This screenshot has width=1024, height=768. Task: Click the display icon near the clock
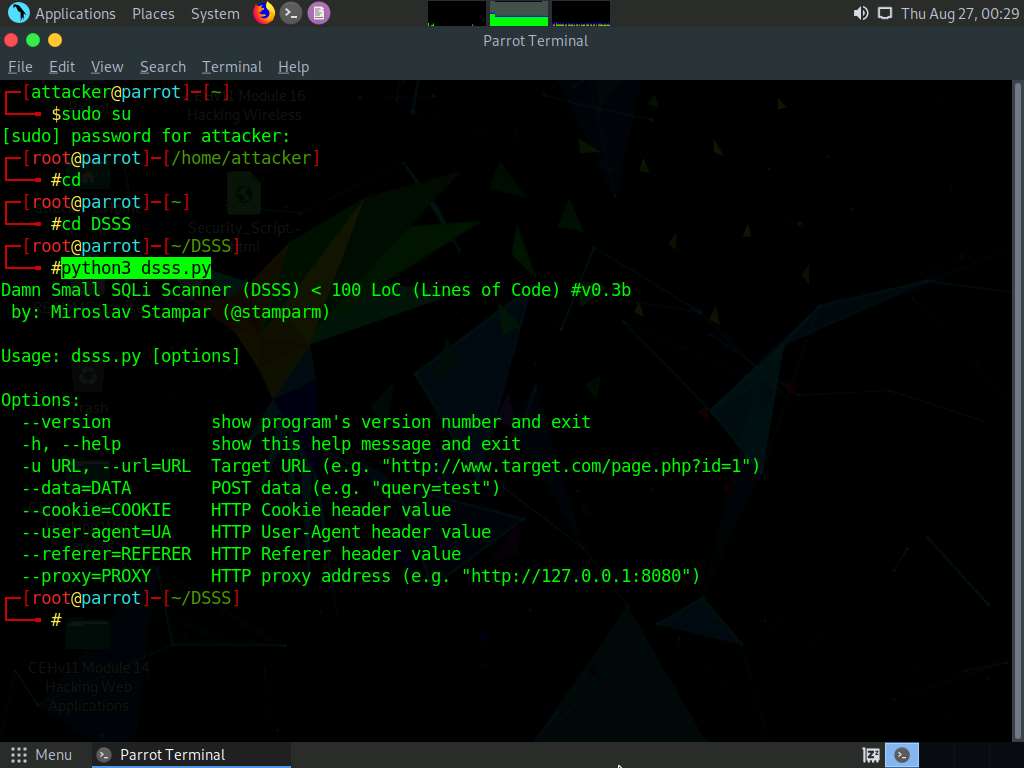[x=886, y=14]
